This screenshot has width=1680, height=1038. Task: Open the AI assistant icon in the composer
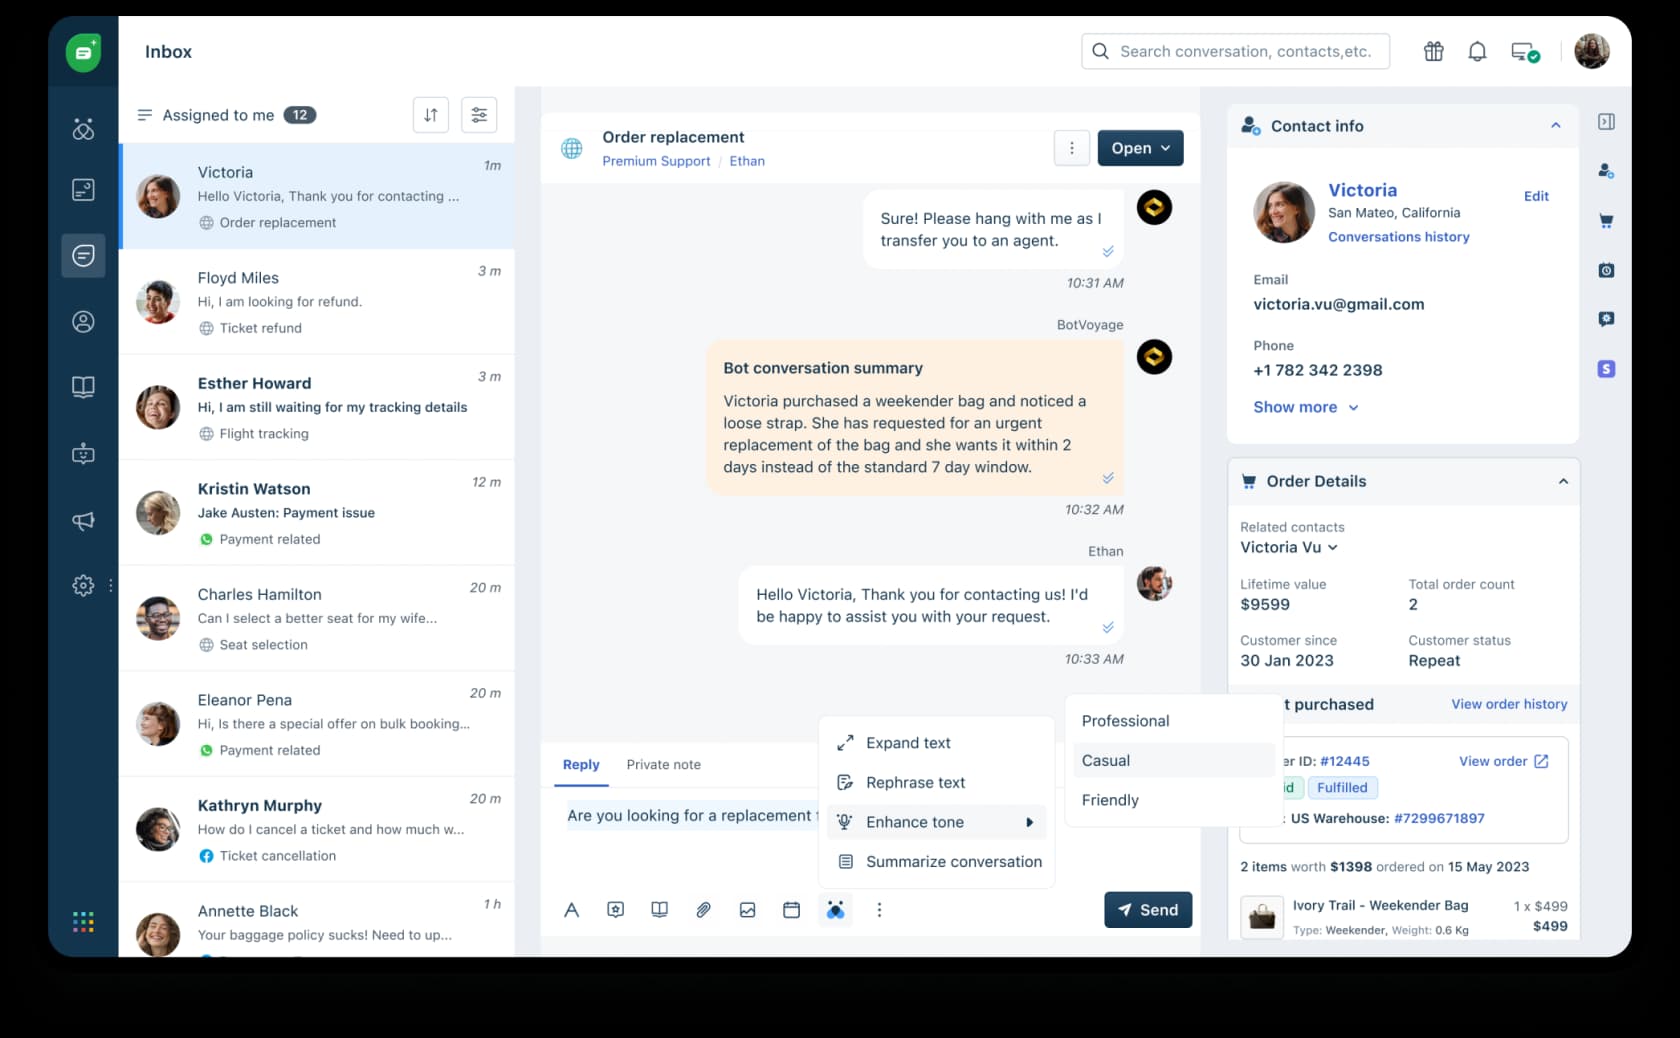pos(835,910)
